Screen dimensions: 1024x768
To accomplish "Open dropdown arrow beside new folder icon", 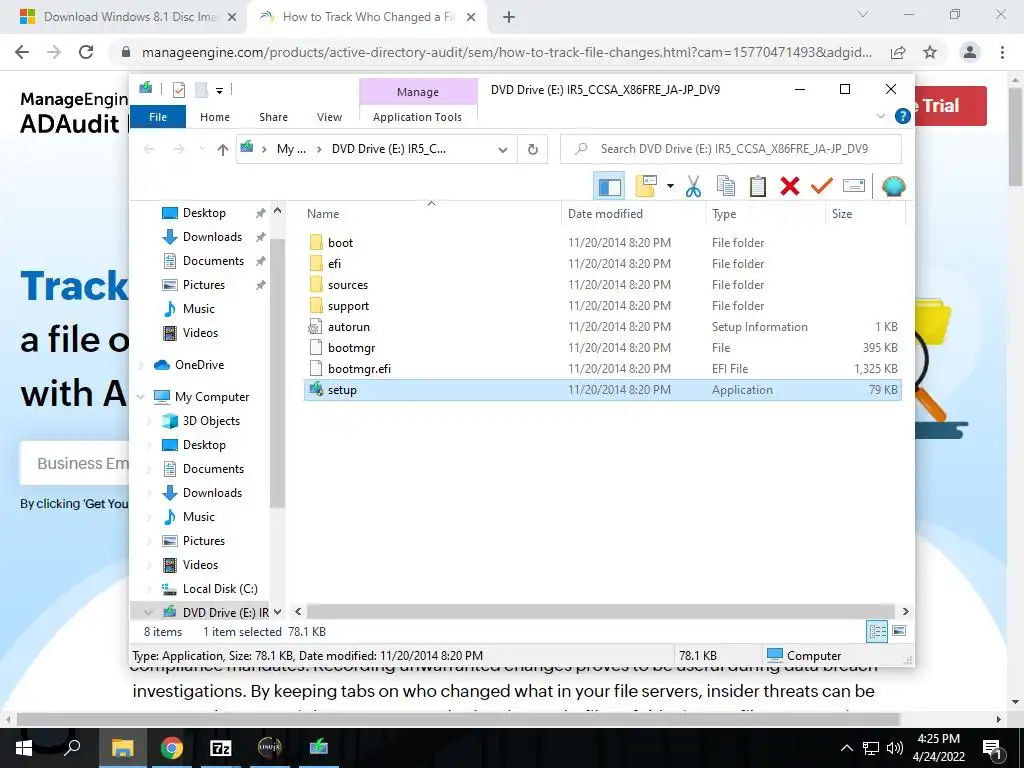I will point(670,186).
